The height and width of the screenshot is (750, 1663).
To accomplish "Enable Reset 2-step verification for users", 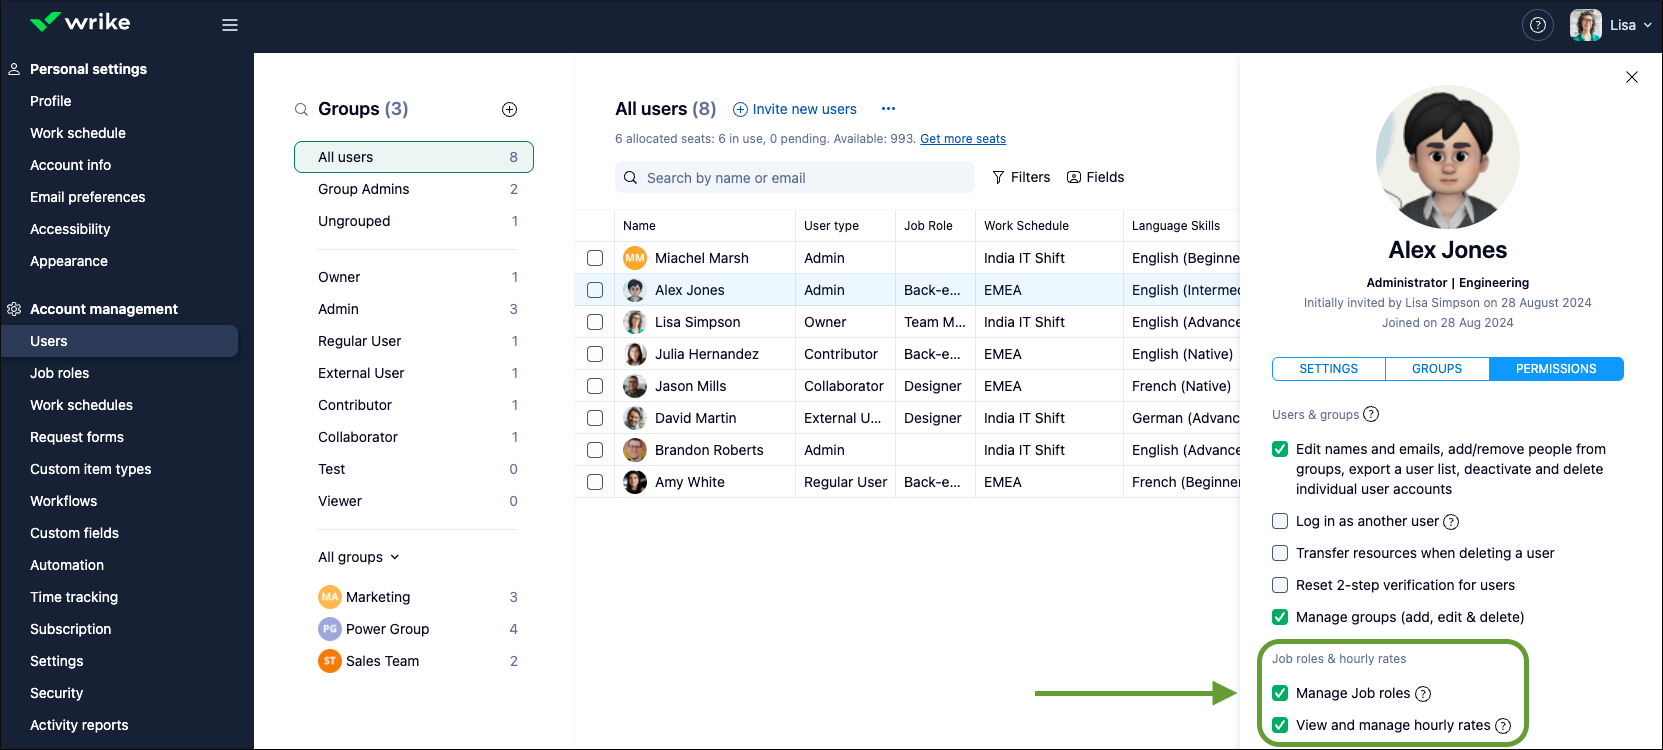I will (x=1280, y=585).
